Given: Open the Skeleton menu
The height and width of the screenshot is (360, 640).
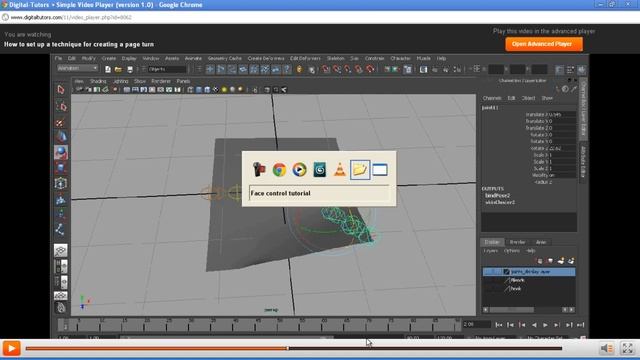Looking at the screenshot, I should (336, 58).
